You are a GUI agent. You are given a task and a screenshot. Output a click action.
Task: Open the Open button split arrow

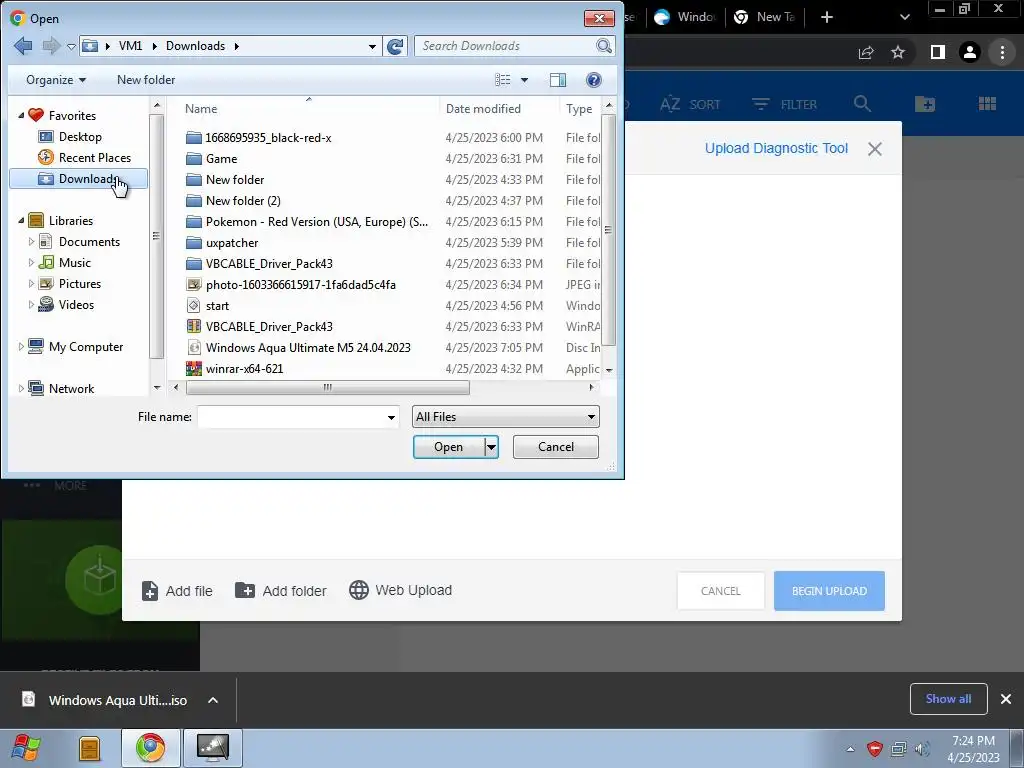coord(491,447)
